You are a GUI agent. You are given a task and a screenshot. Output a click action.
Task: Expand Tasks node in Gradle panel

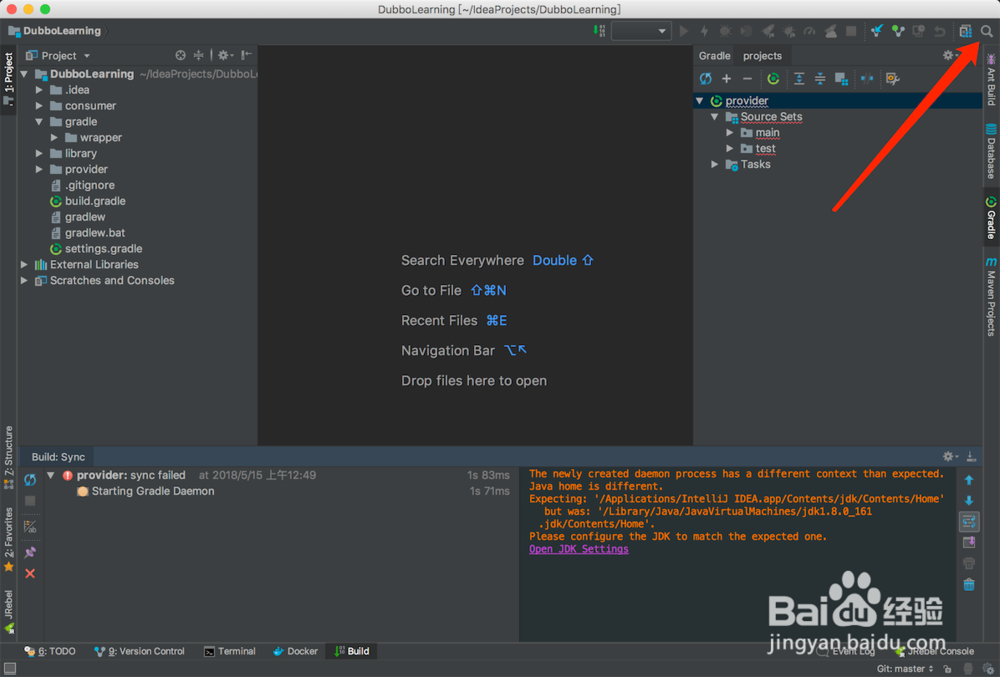715,164
